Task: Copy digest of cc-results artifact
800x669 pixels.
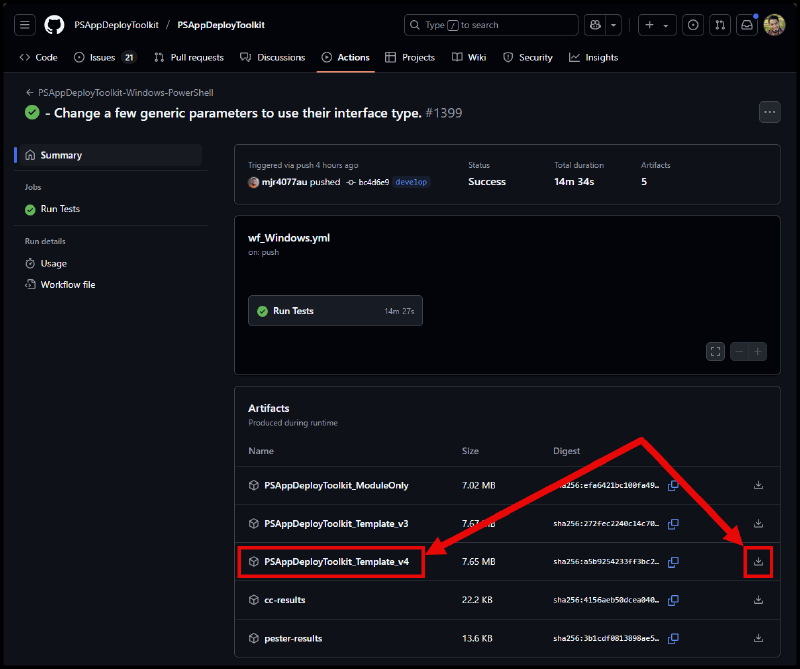Action: pyautogui.click(x=673, y=600)
